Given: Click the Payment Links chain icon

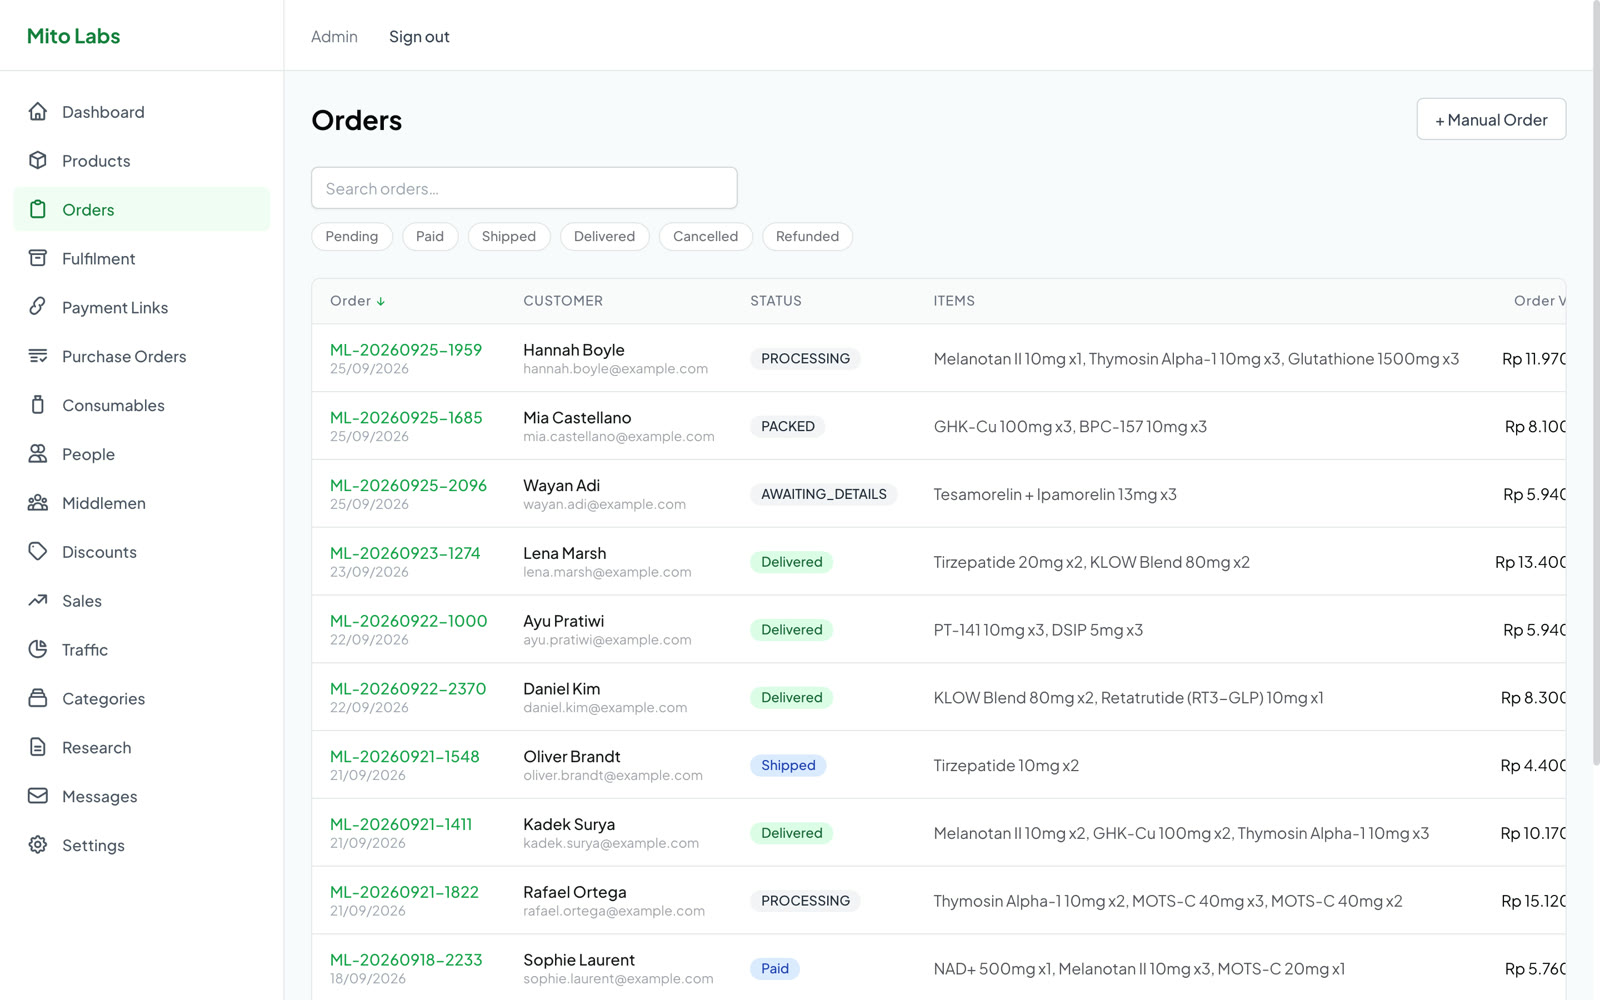Looking at the screenshot, I should point(38,307).
